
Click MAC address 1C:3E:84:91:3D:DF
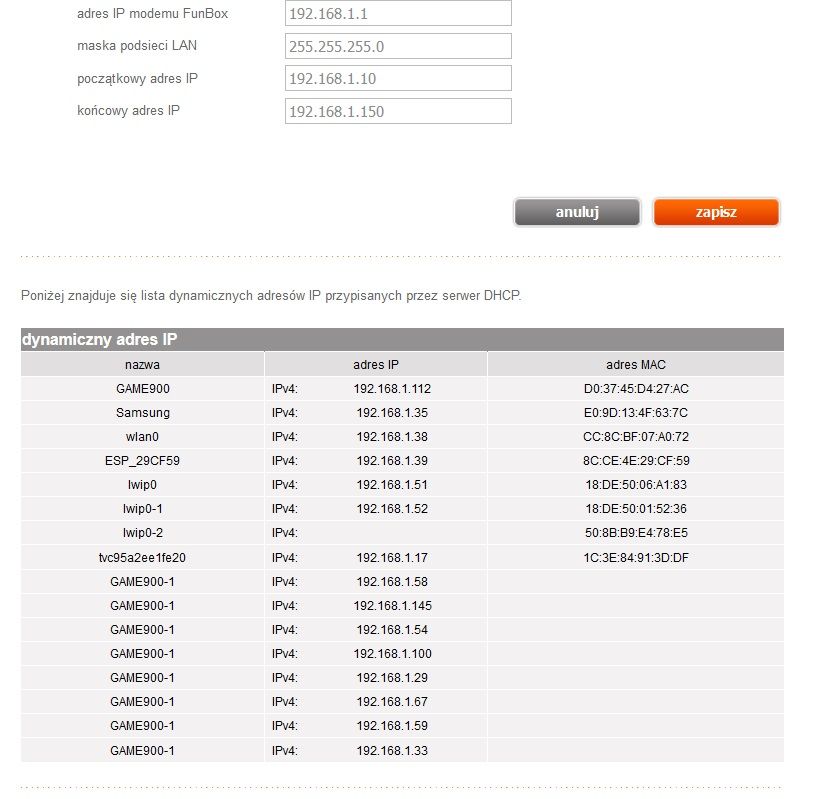[x=636, y=558]
